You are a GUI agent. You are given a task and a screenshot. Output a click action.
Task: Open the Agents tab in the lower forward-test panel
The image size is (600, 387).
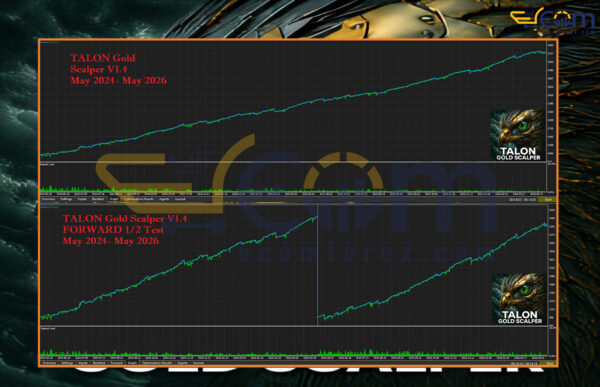coord(183,363)
